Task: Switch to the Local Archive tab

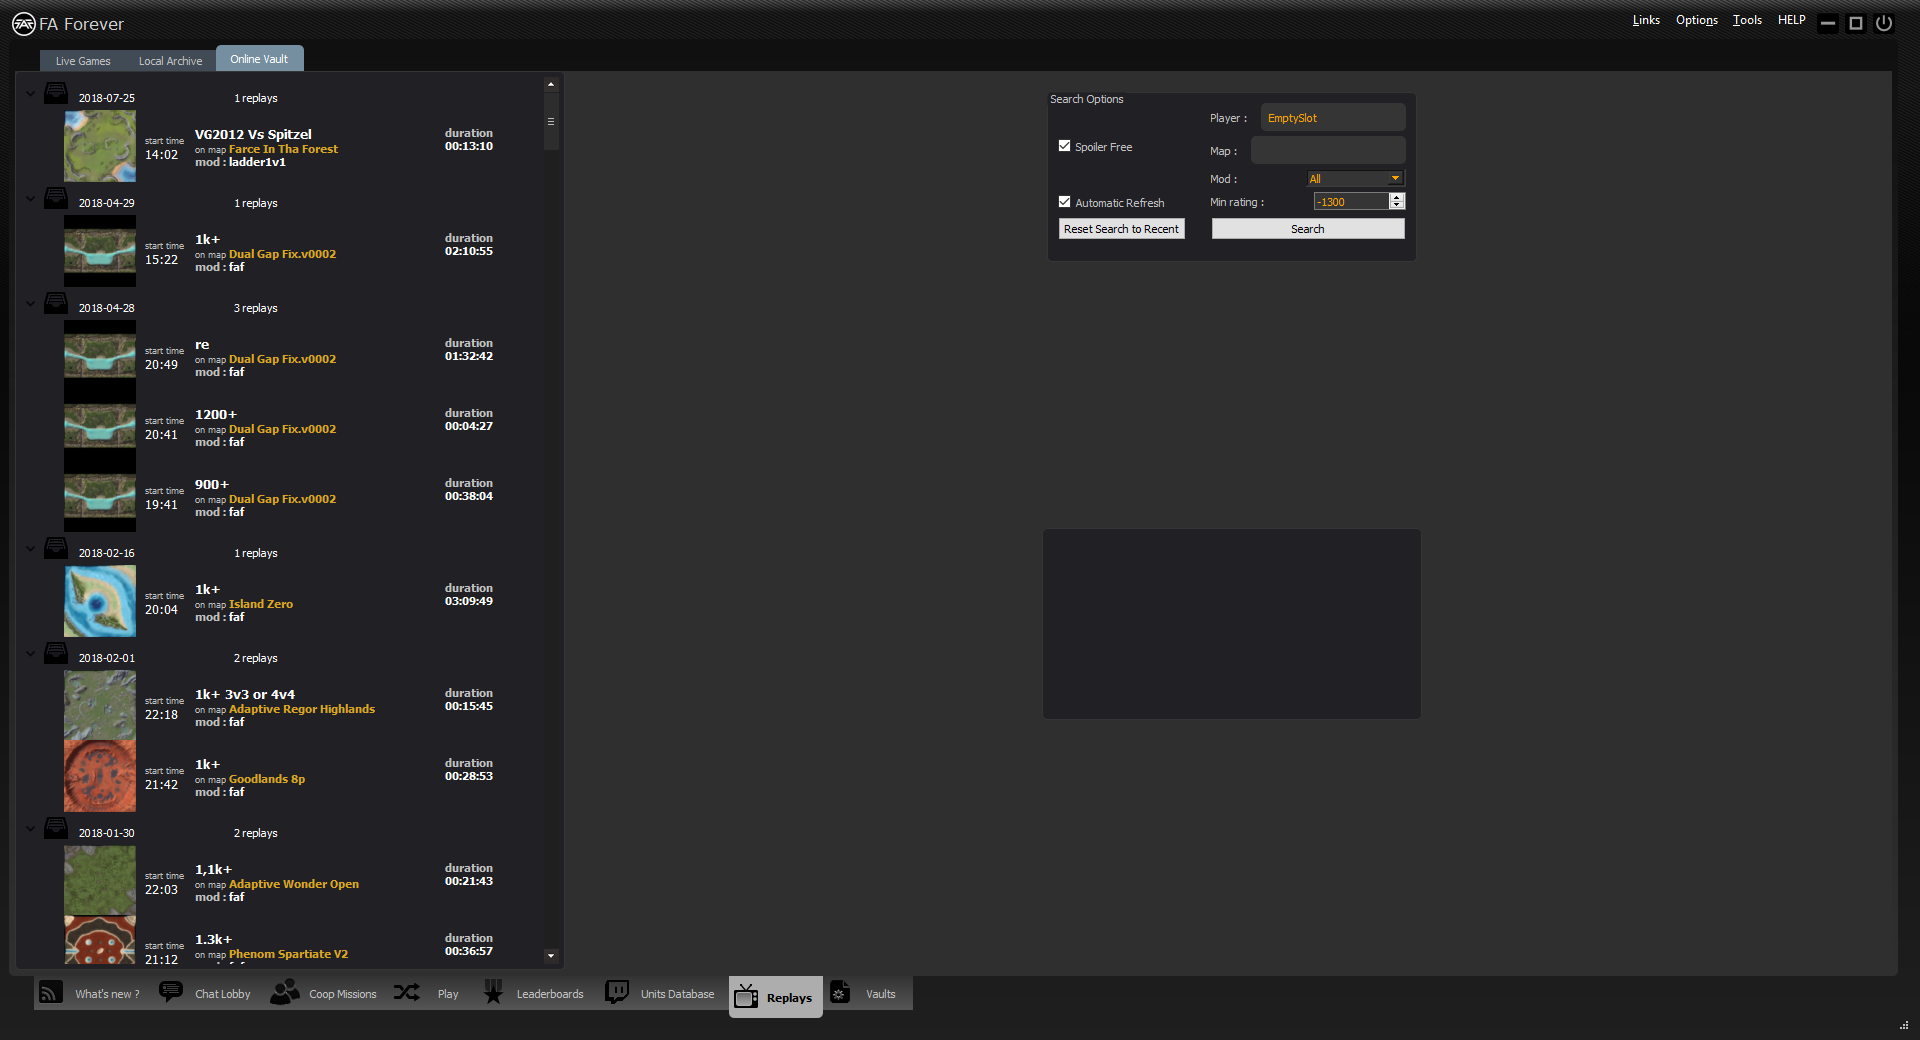Action: click(x=170, y=60)
